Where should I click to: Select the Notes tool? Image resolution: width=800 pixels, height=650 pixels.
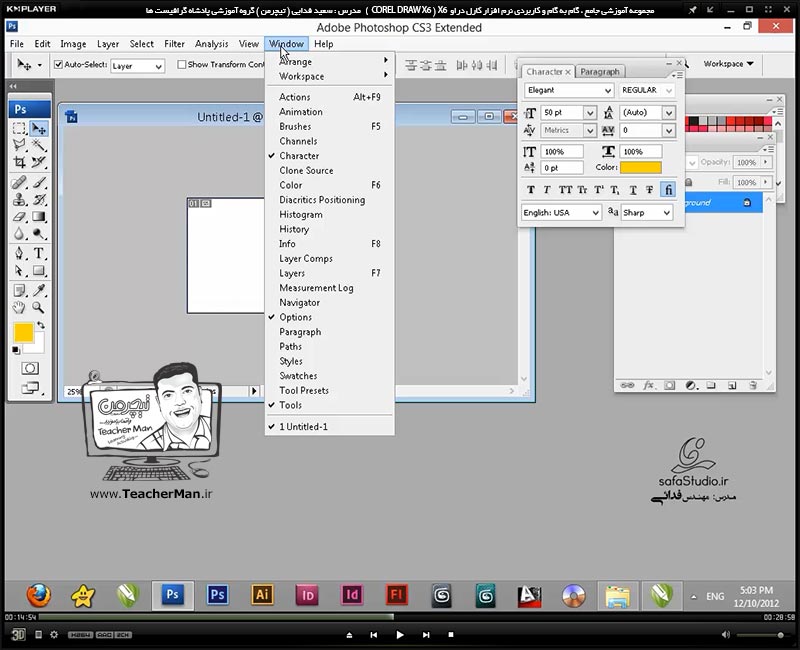[19, 291]
